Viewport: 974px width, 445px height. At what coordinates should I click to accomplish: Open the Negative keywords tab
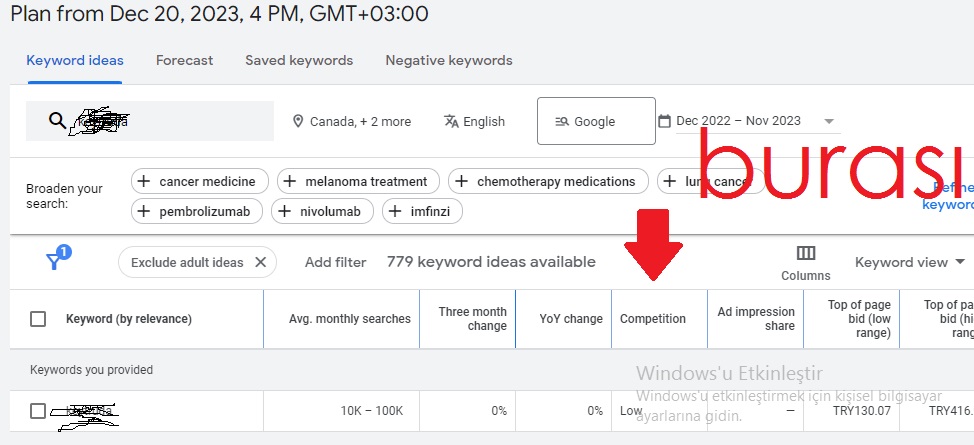(x=449, y=60)
